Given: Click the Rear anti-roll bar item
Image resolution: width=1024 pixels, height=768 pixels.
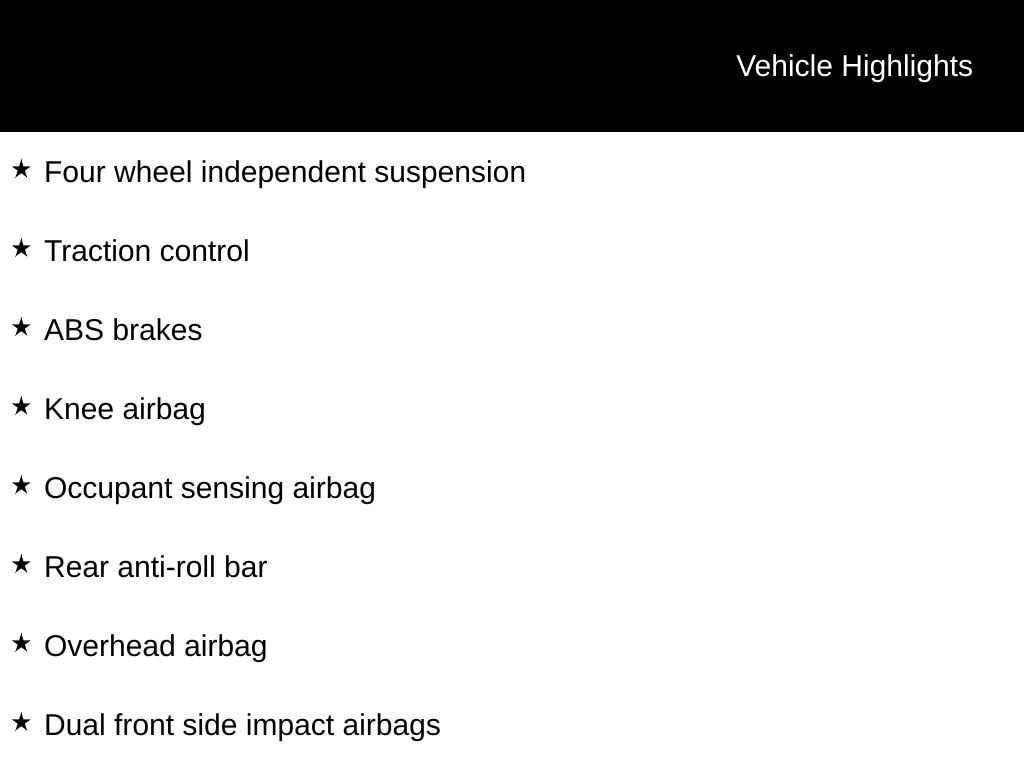Looking at the screenshot, I should tap(155, 568).
